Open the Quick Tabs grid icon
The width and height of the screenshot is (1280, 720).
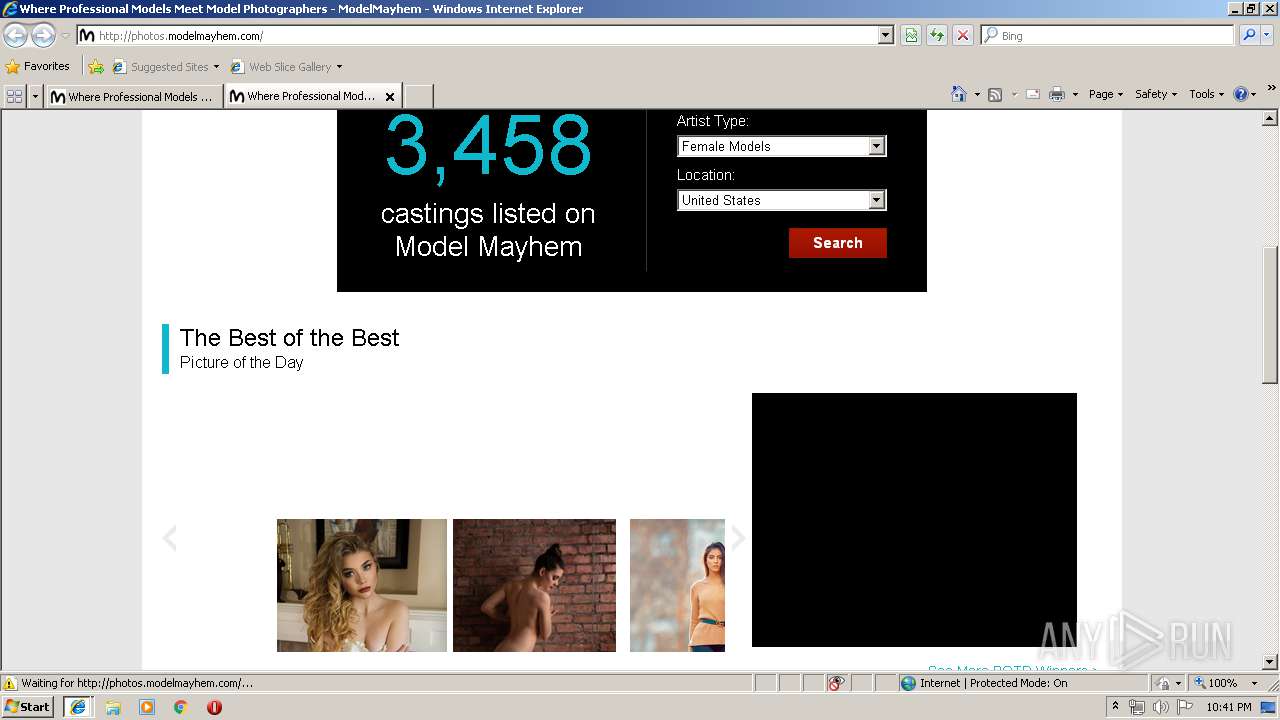(14, 96)
